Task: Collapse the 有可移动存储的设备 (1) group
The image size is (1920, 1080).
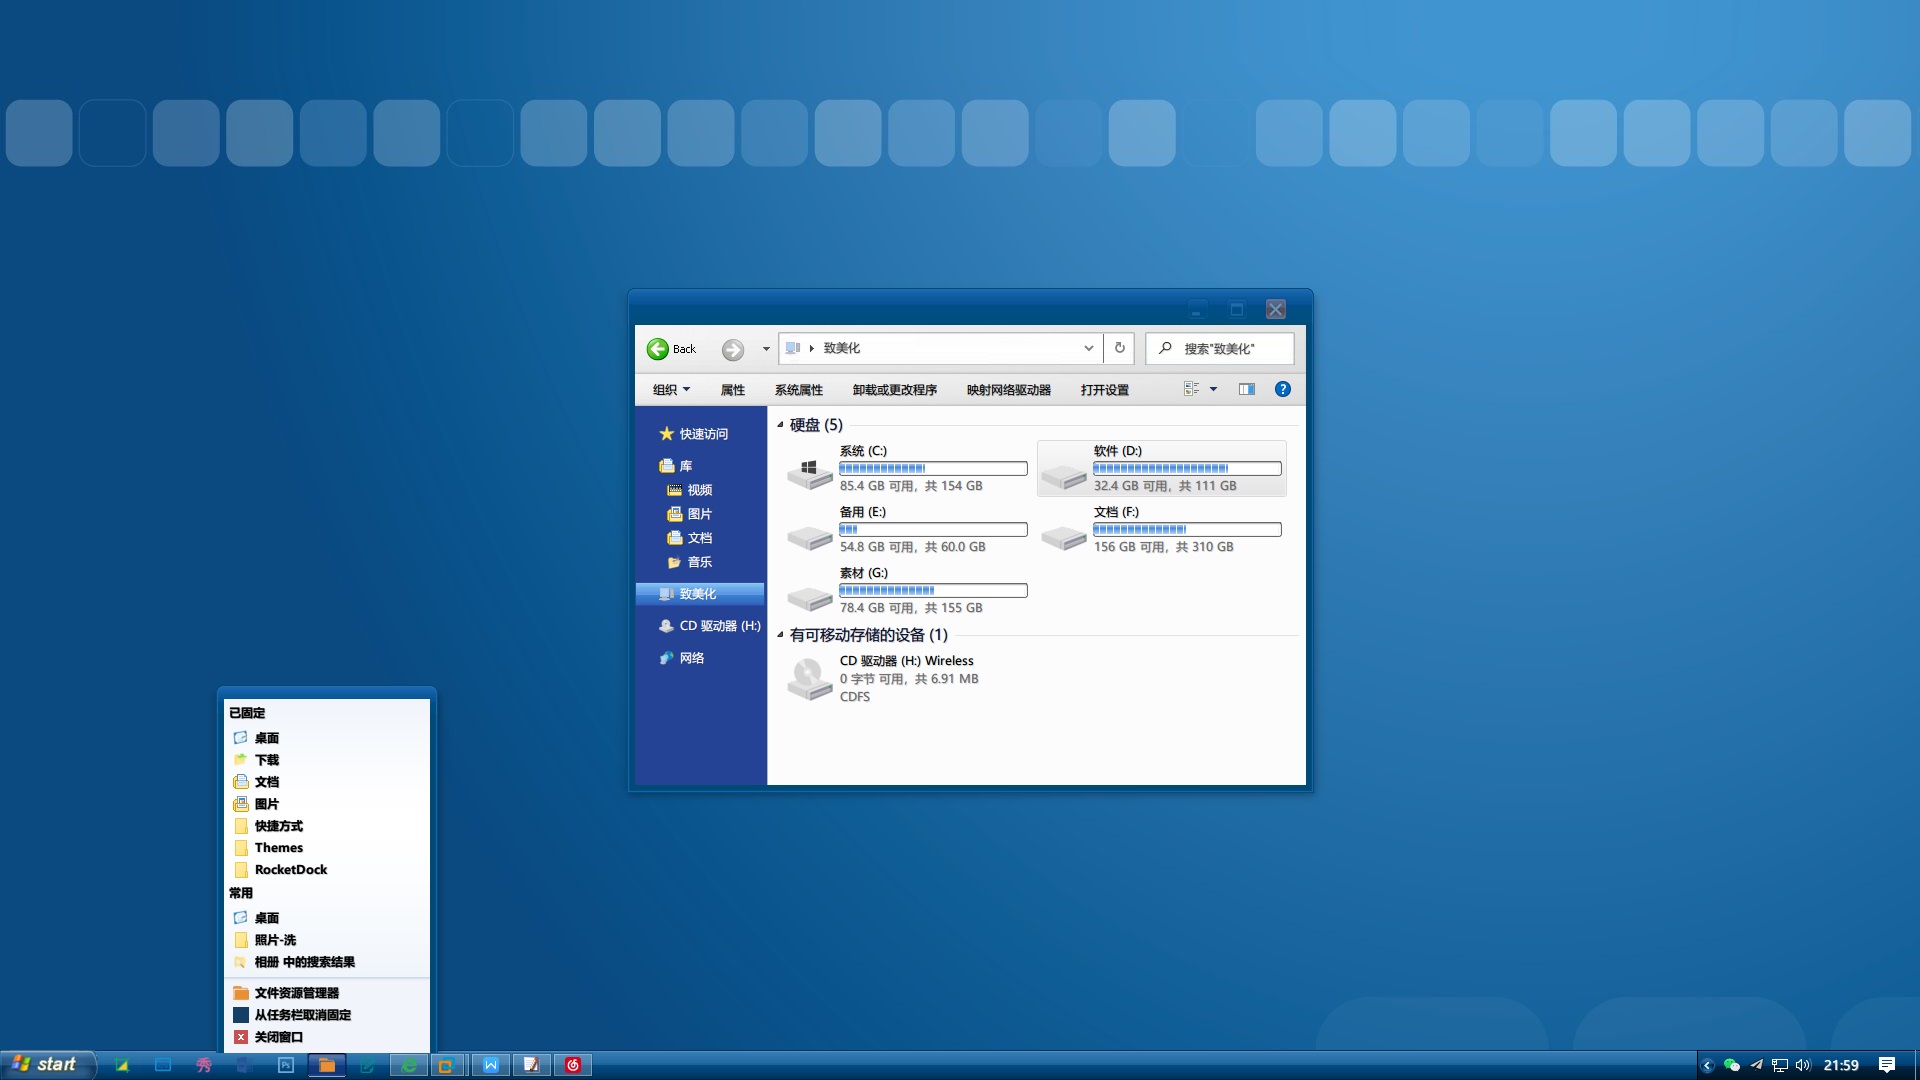Action: point(780,635)
